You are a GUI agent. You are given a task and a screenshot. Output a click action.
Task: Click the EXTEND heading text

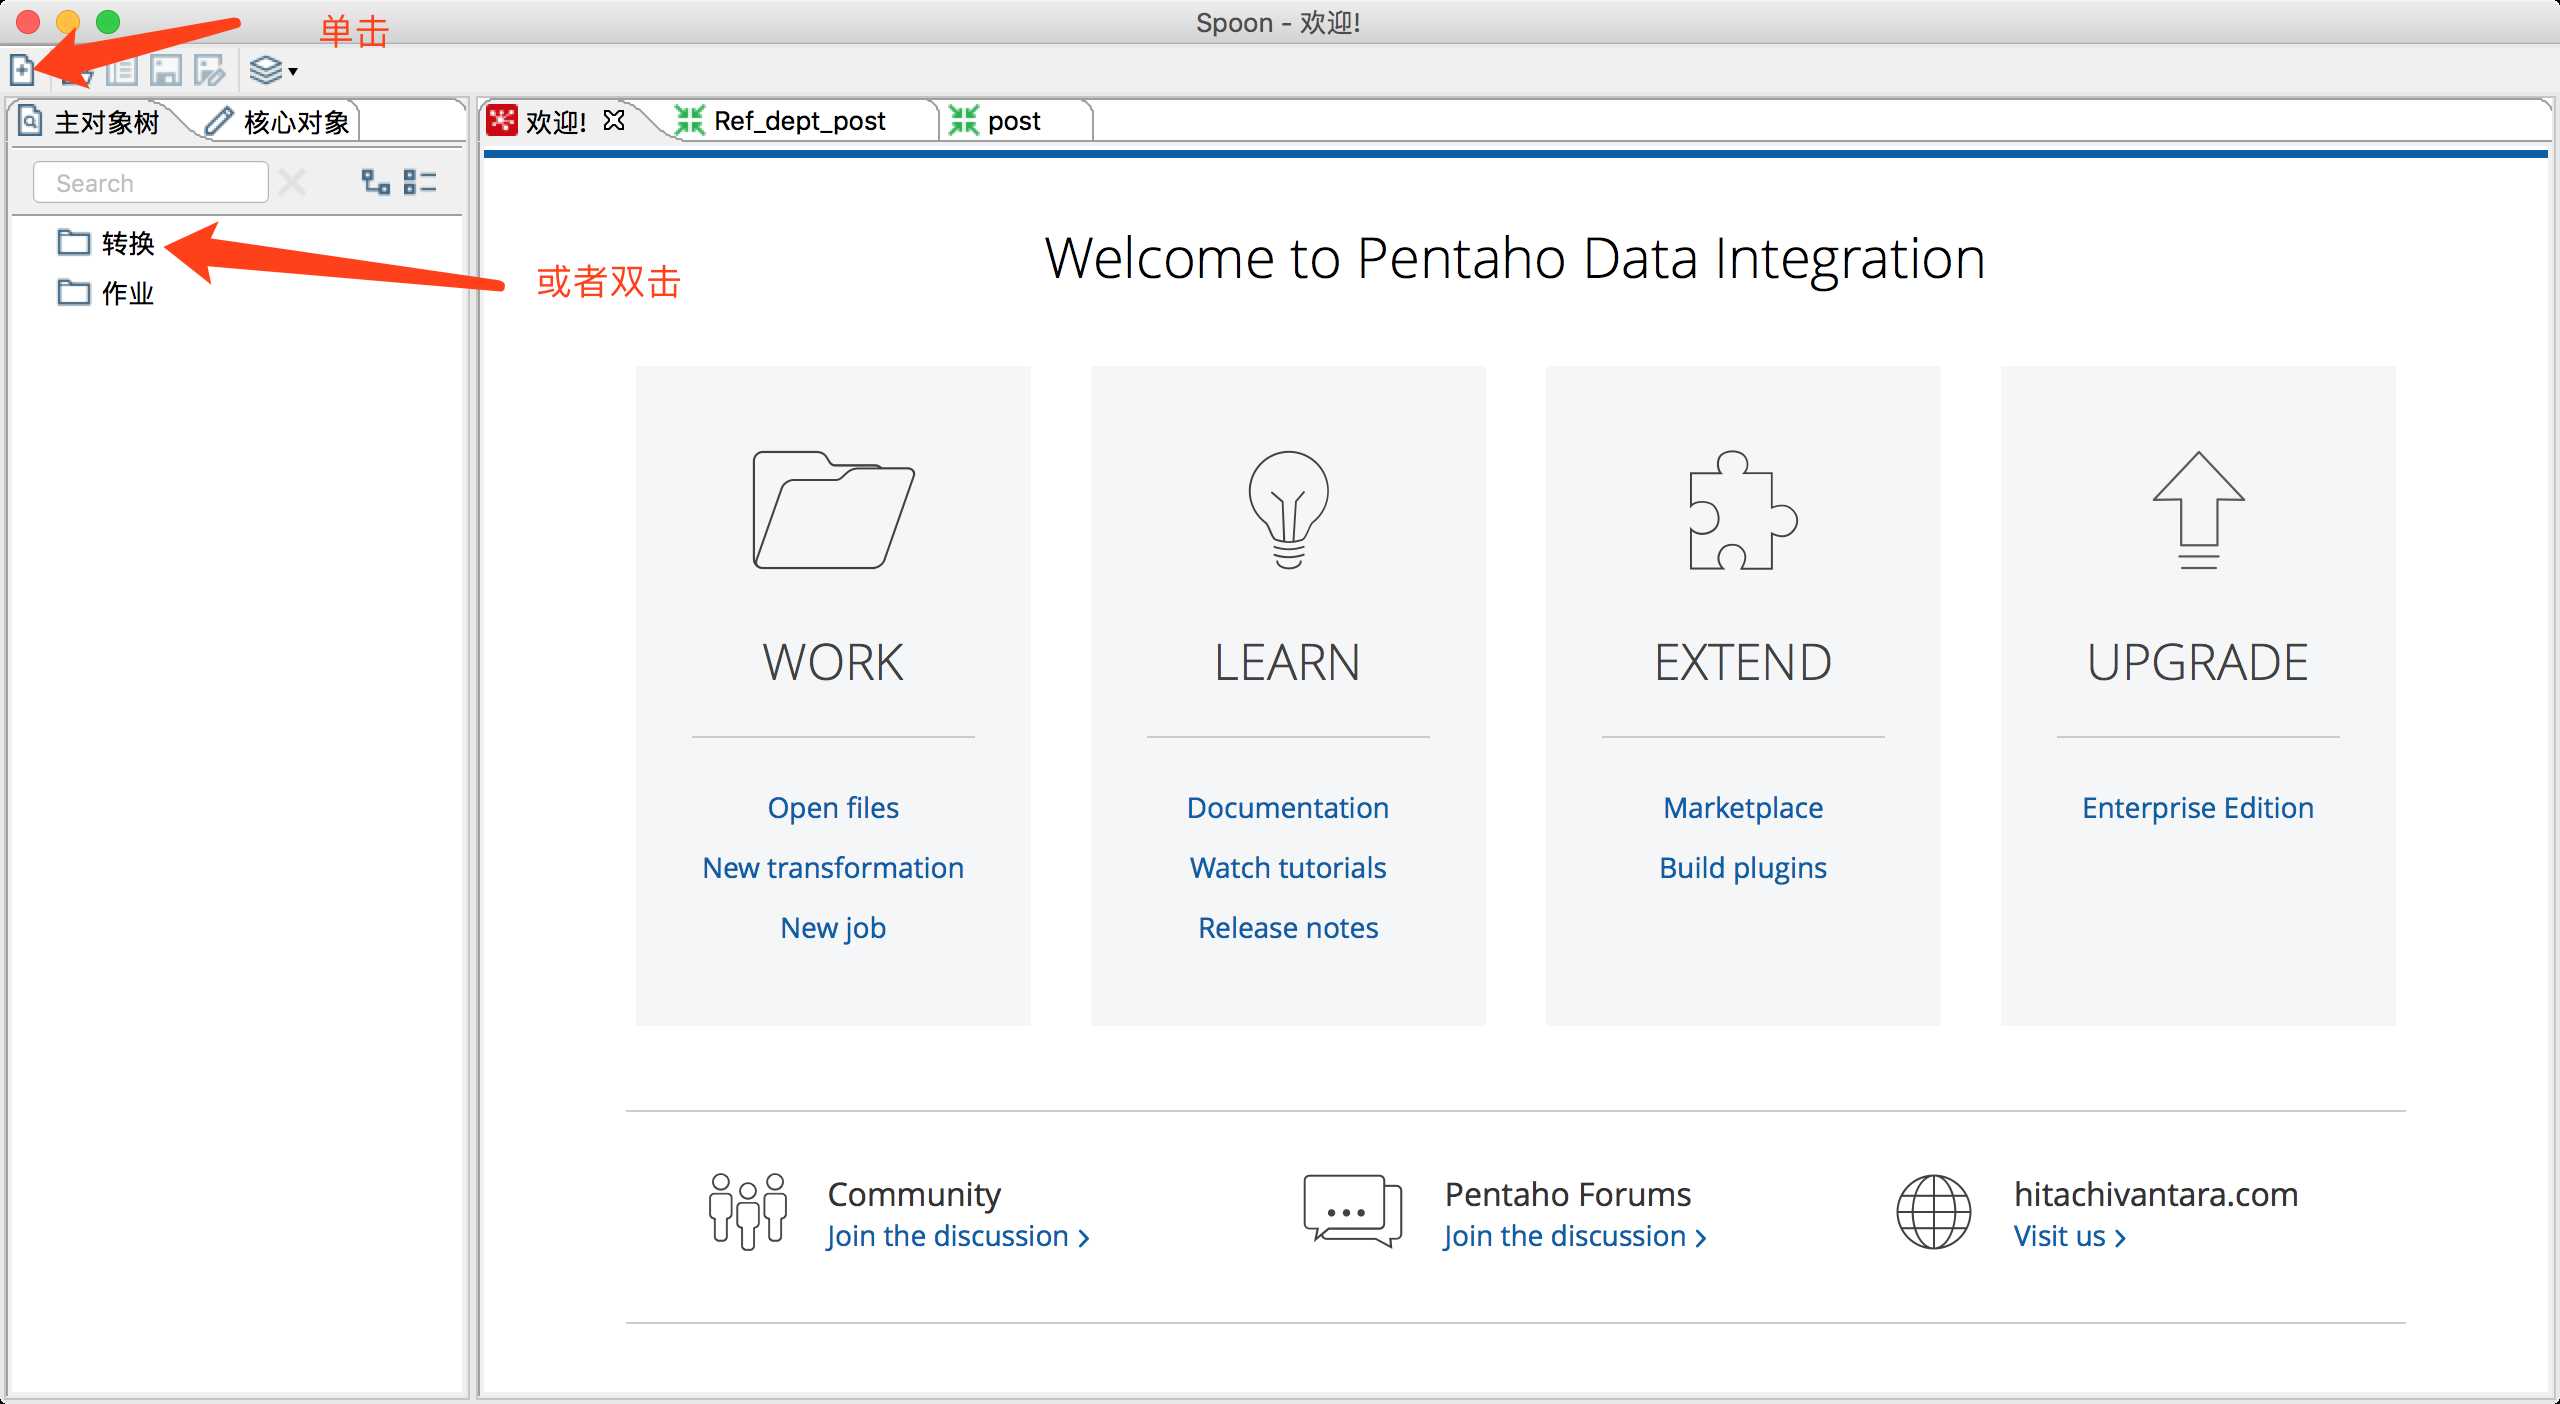[1743, 662]
